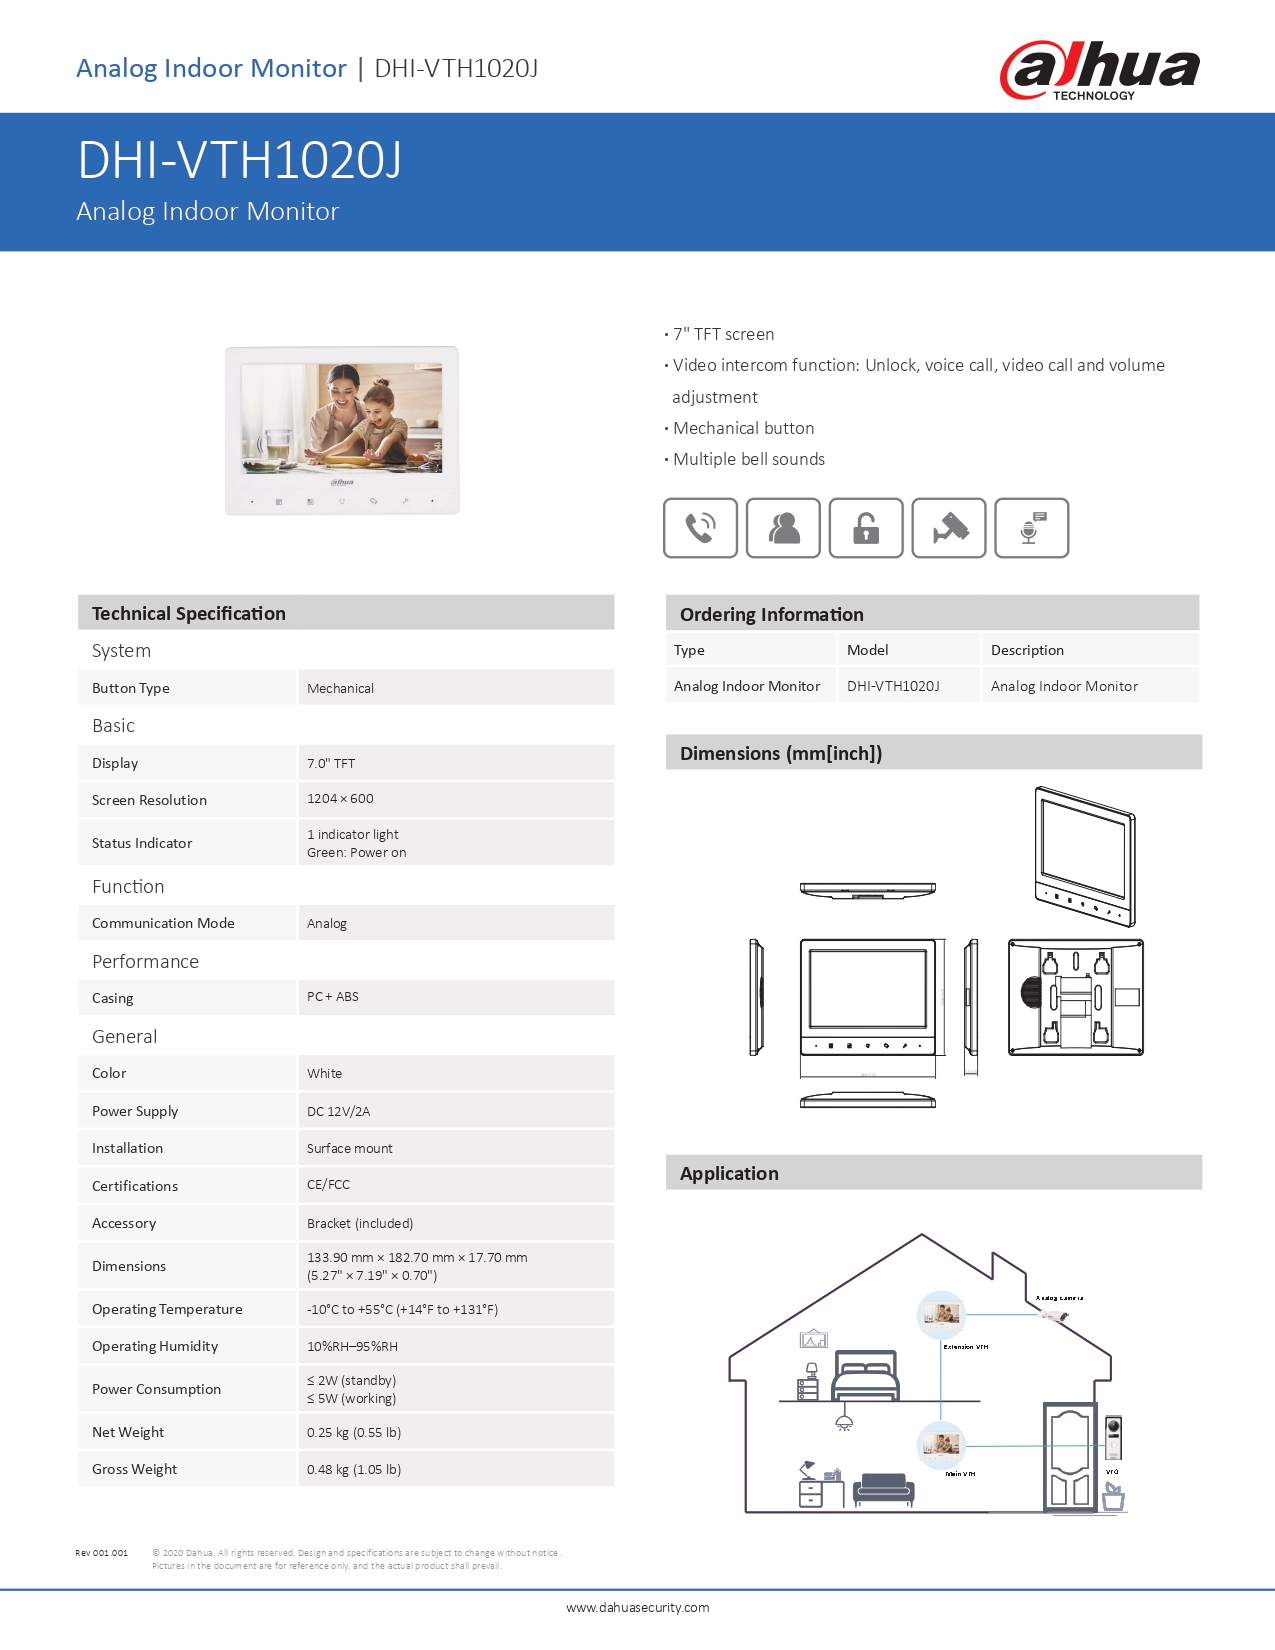Click the microphone voice message icon

click(x=1032, y=527)
